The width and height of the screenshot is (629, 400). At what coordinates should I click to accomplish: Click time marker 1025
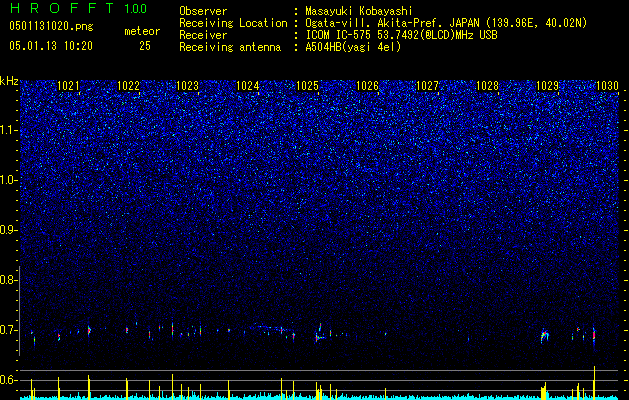coord(308,86)
